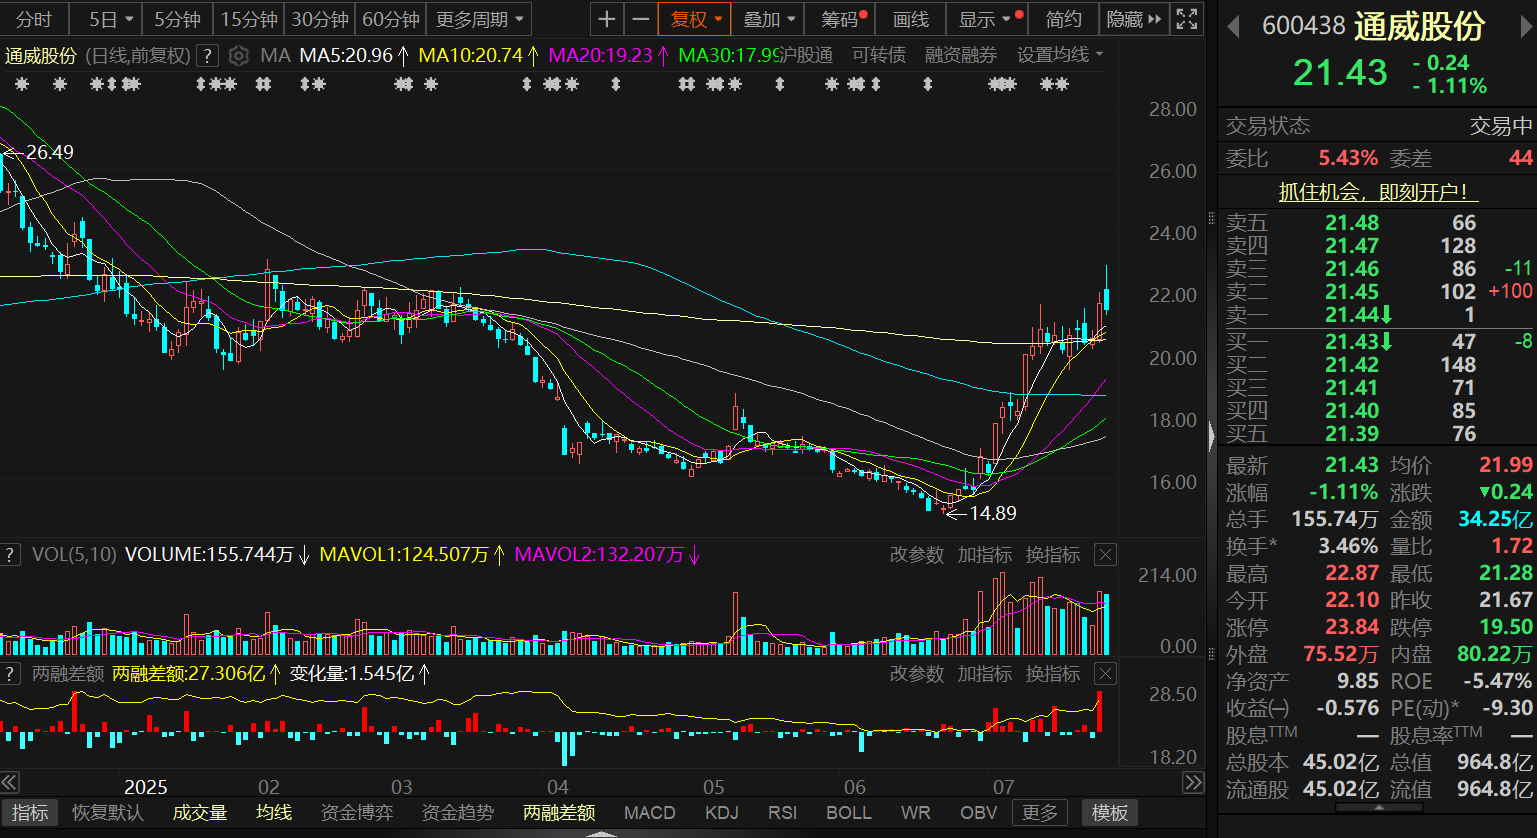Click 改参数 in the VOL panel
The image size is (1537, 838).
[x=917, y=554]
